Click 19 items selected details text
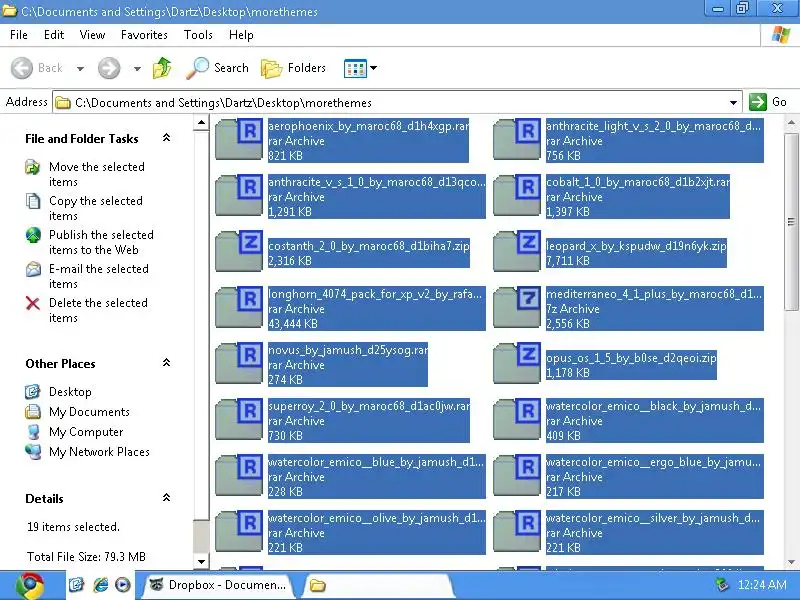Viewport: 800px width, 600px height. tap(73, 527)
